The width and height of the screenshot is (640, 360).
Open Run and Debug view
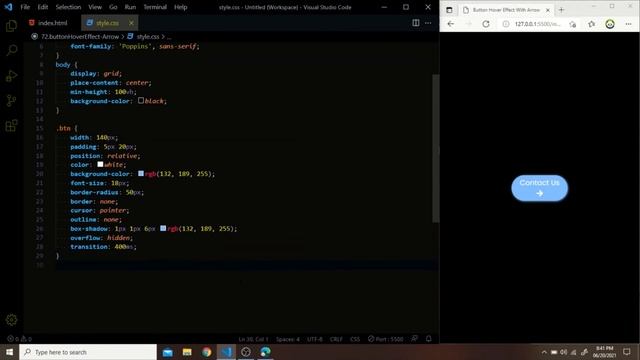point(11,76)
